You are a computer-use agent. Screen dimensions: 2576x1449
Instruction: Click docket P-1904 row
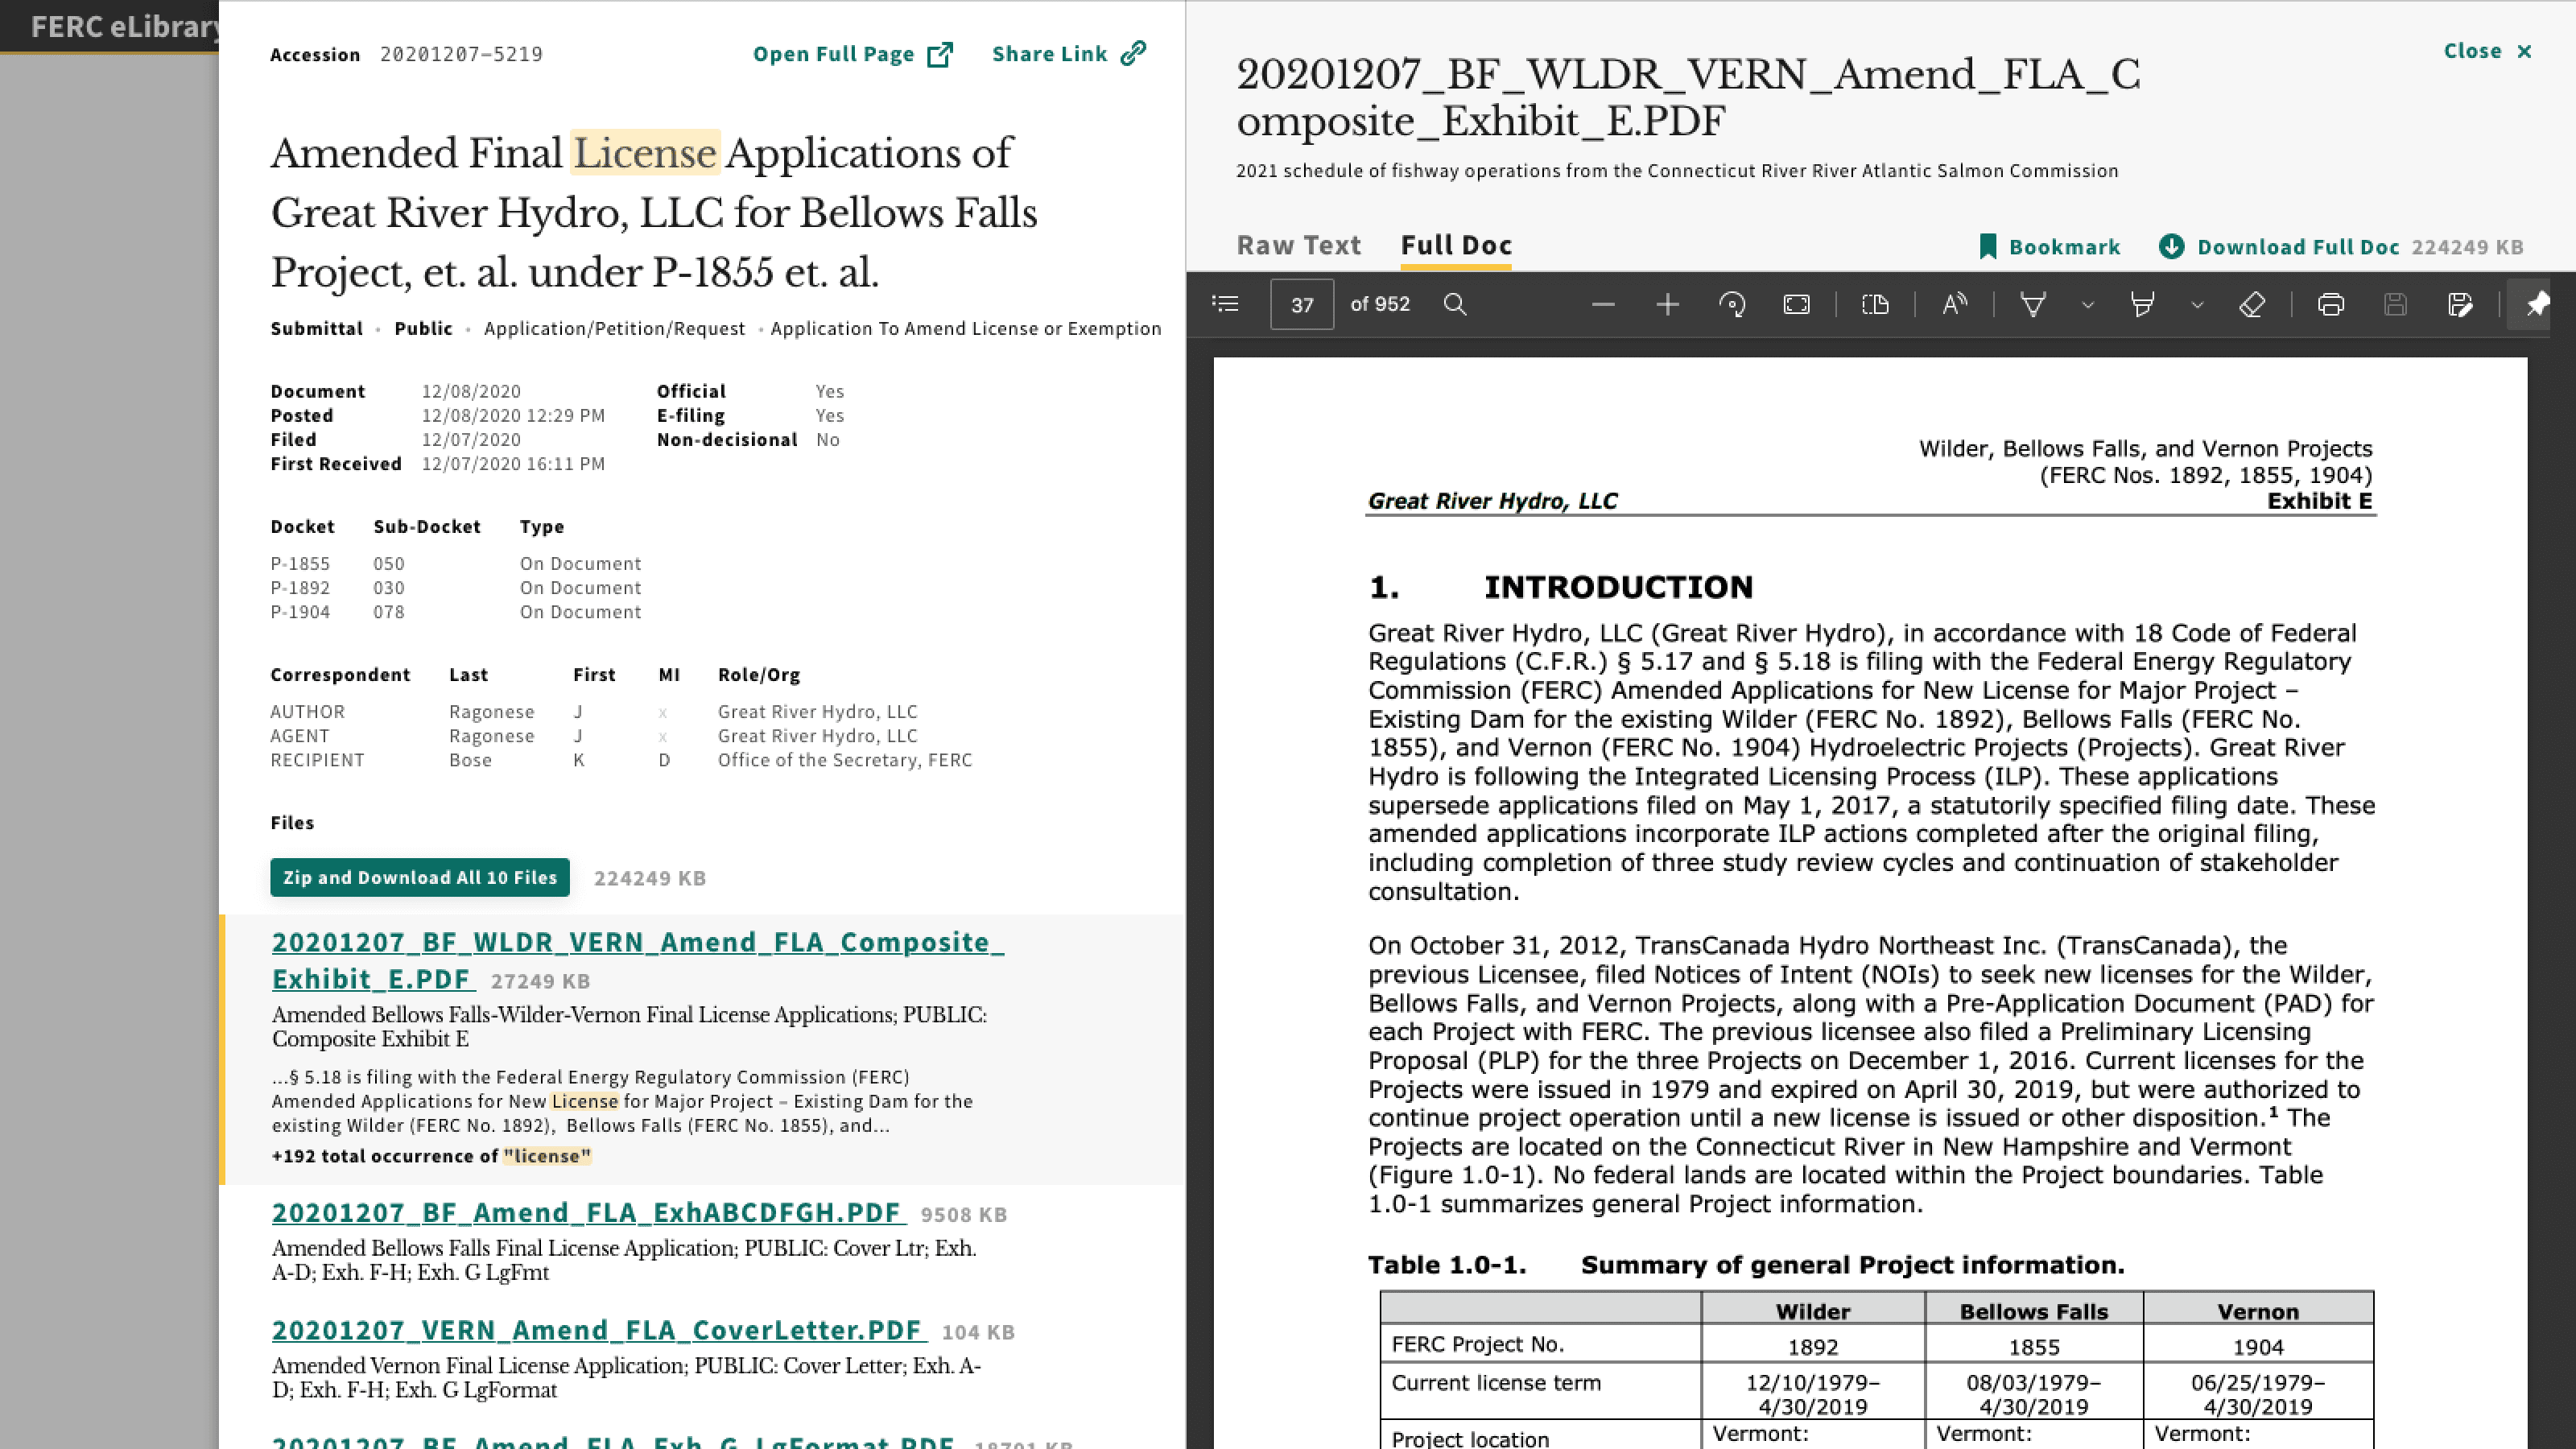(x=456, y=612)
